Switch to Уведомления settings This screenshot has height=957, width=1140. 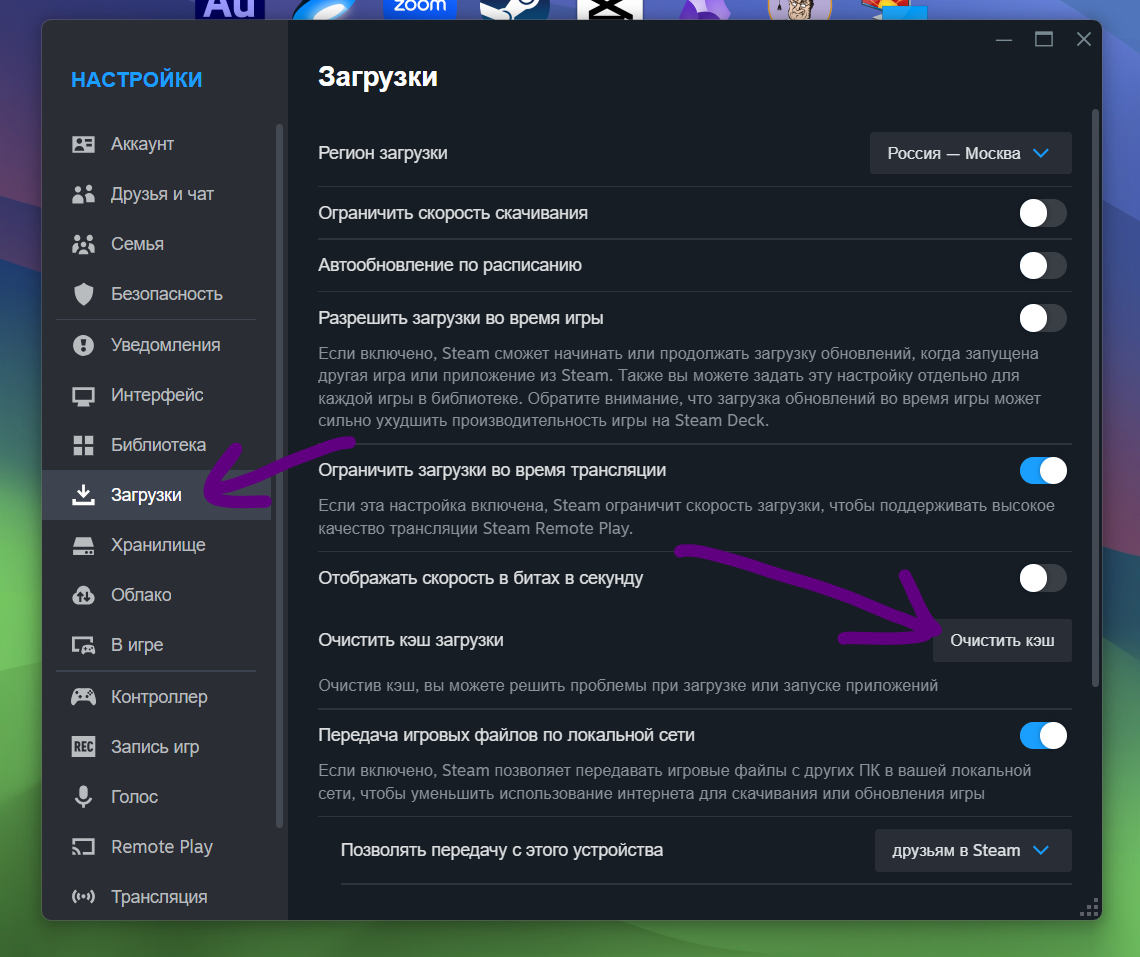pos(156,345)
